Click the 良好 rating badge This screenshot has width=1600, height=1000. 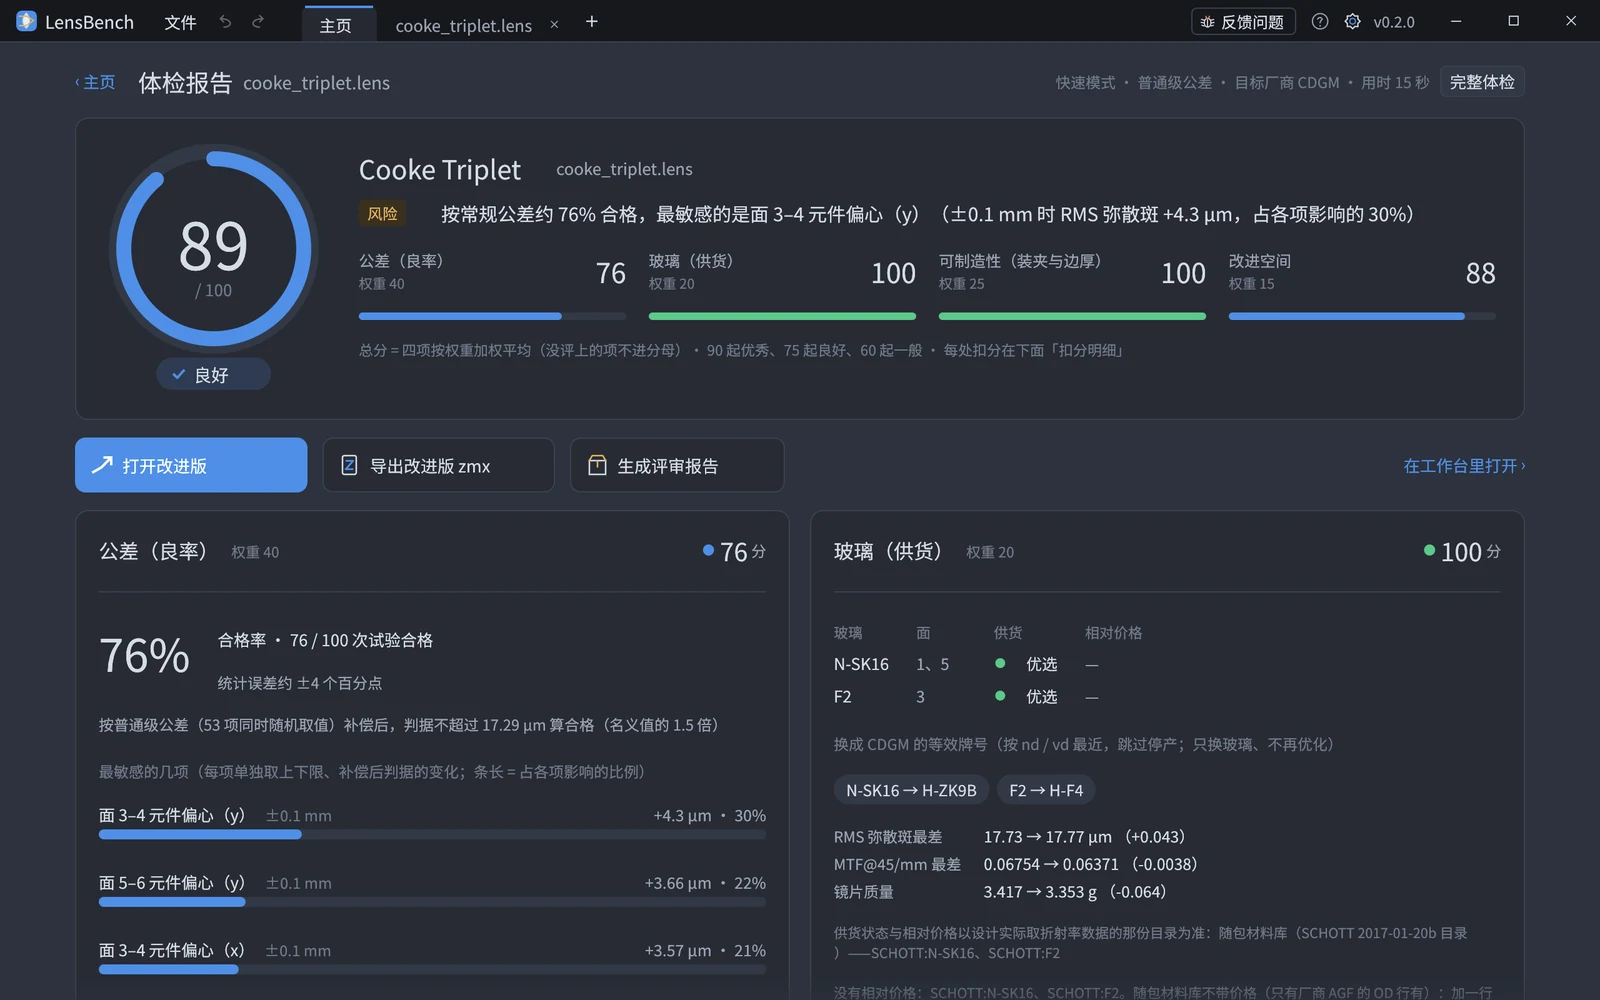pyautogui.click(x=213, y=374)
